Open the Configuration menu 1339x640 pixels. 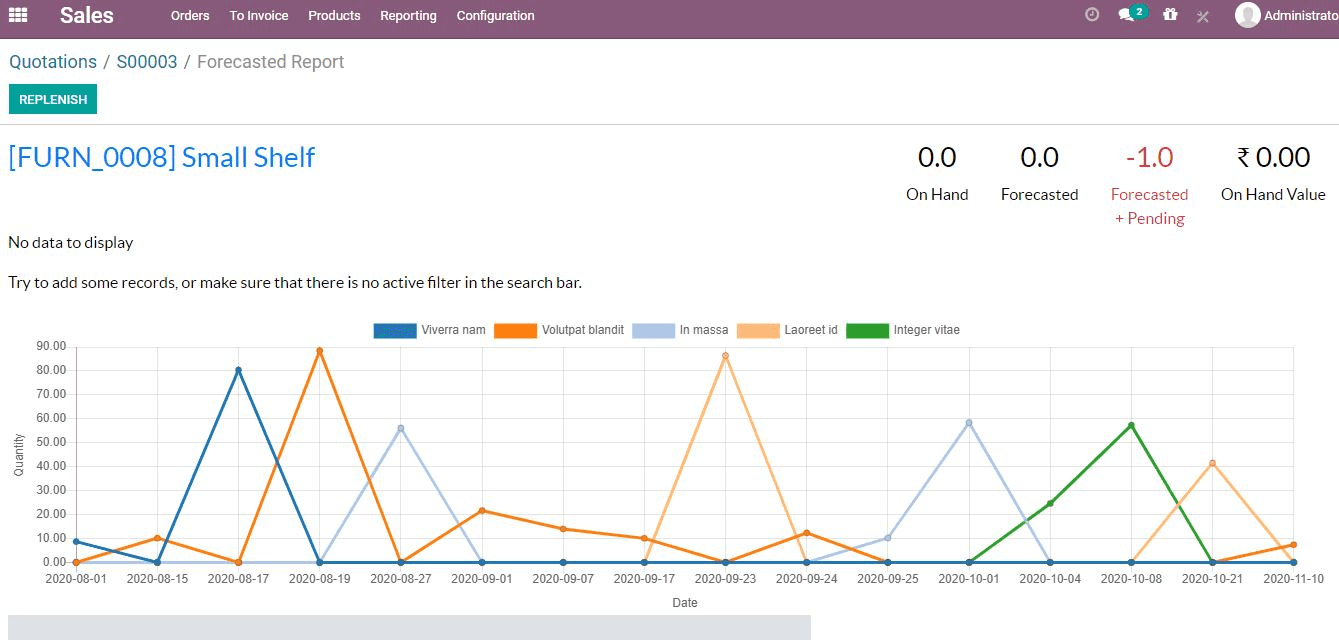pyautogui.click(x=495, y=16)
